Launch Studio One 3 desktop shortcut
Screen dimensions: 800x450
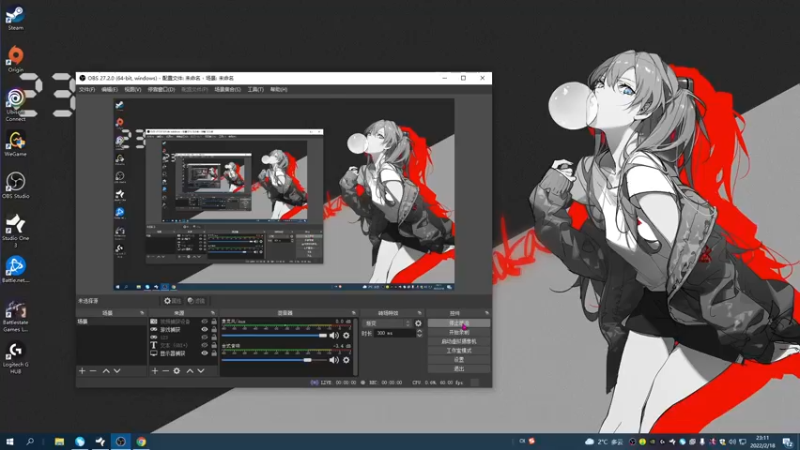pos(15,231)
